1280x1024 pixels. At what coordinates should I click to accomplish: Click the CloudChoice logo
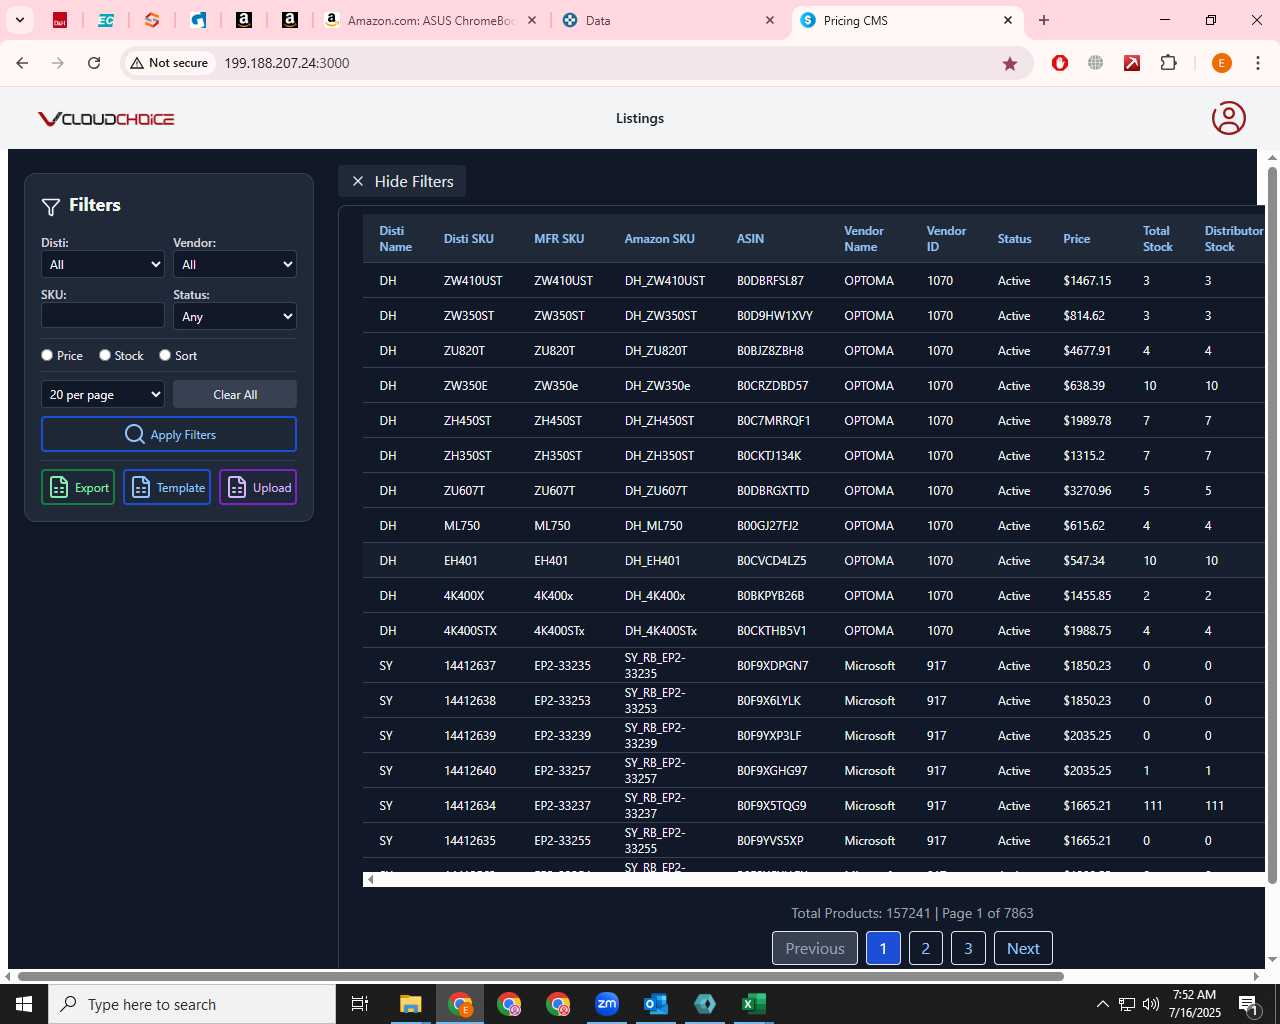click(106, 119)
